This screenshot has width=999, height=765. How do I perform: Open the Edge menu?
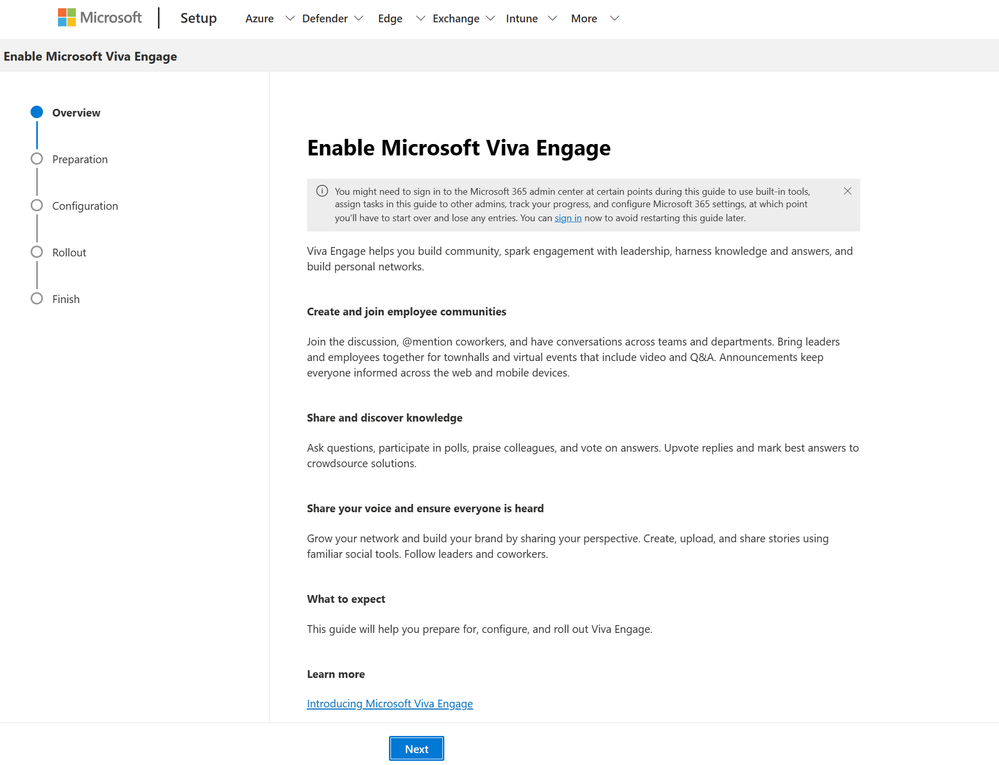coord(390,18)
